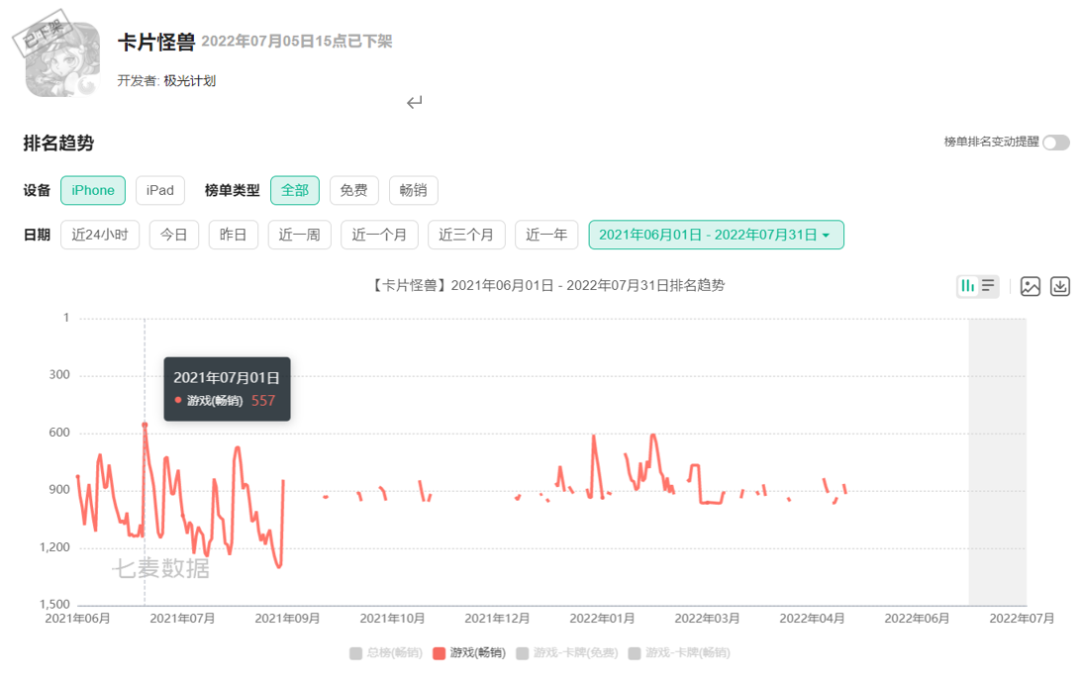Viewport: 1080px width, 681px height.
Task: Click the 2021年07月01日 data point on chart
Action: 145,425
